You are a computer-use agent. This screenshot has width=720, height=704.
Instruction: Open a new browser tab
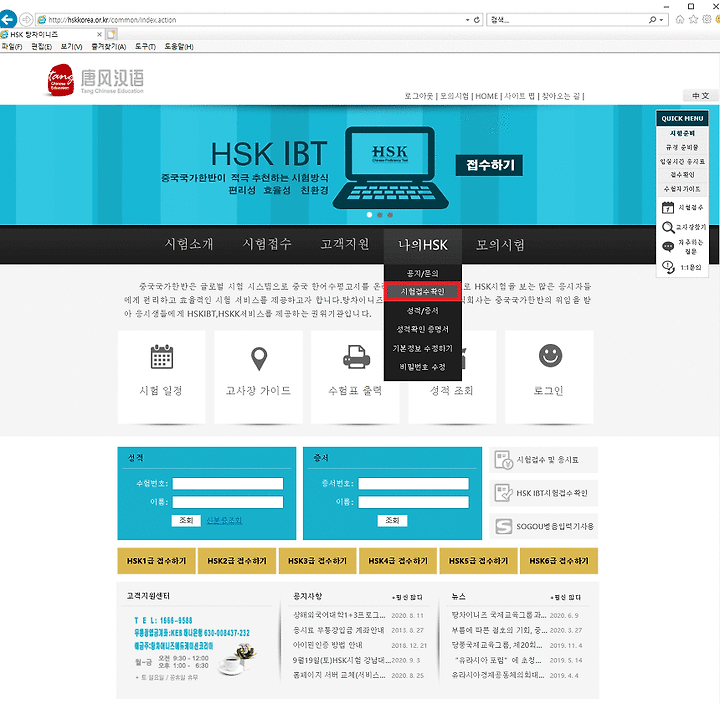[x=112, y=34]
